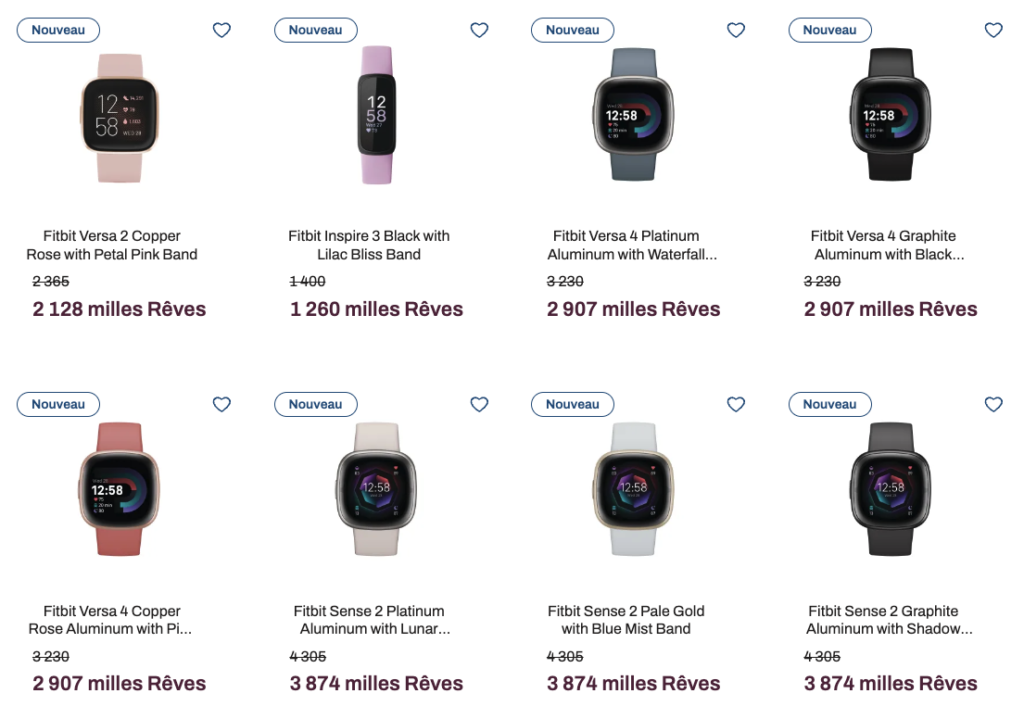Click Nouveau badge on Sense 2 Graphite
This screenshot has height=706, width=1024.
point(830,404)
